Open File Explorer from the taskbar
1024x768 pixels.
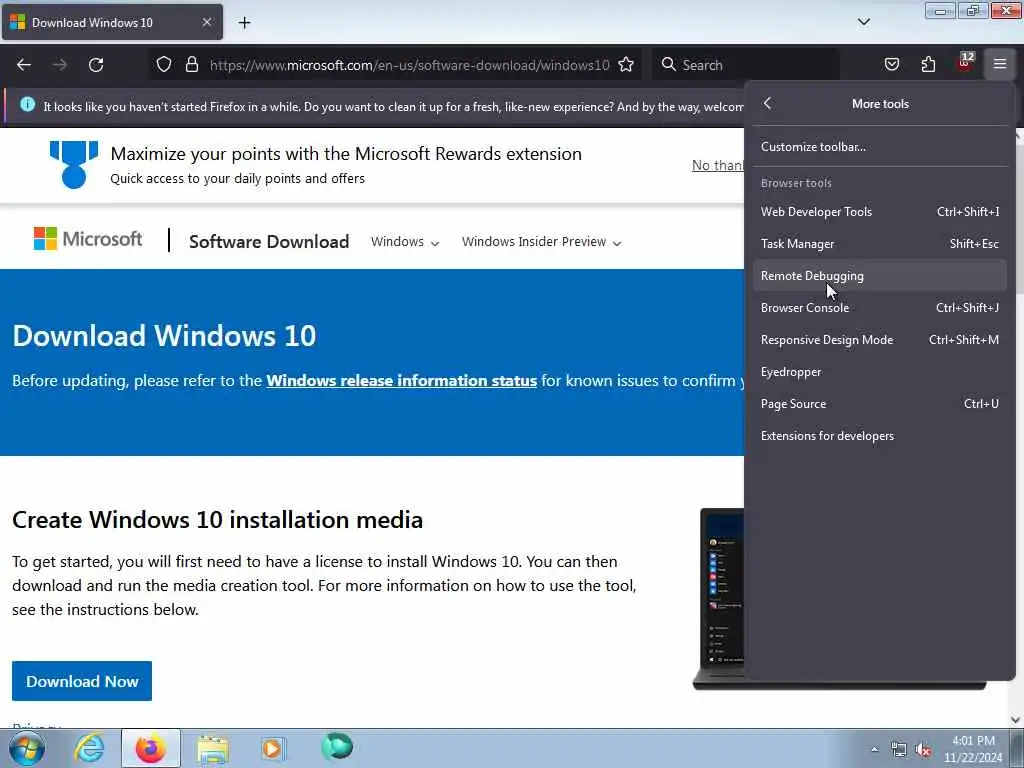(212, 748)
